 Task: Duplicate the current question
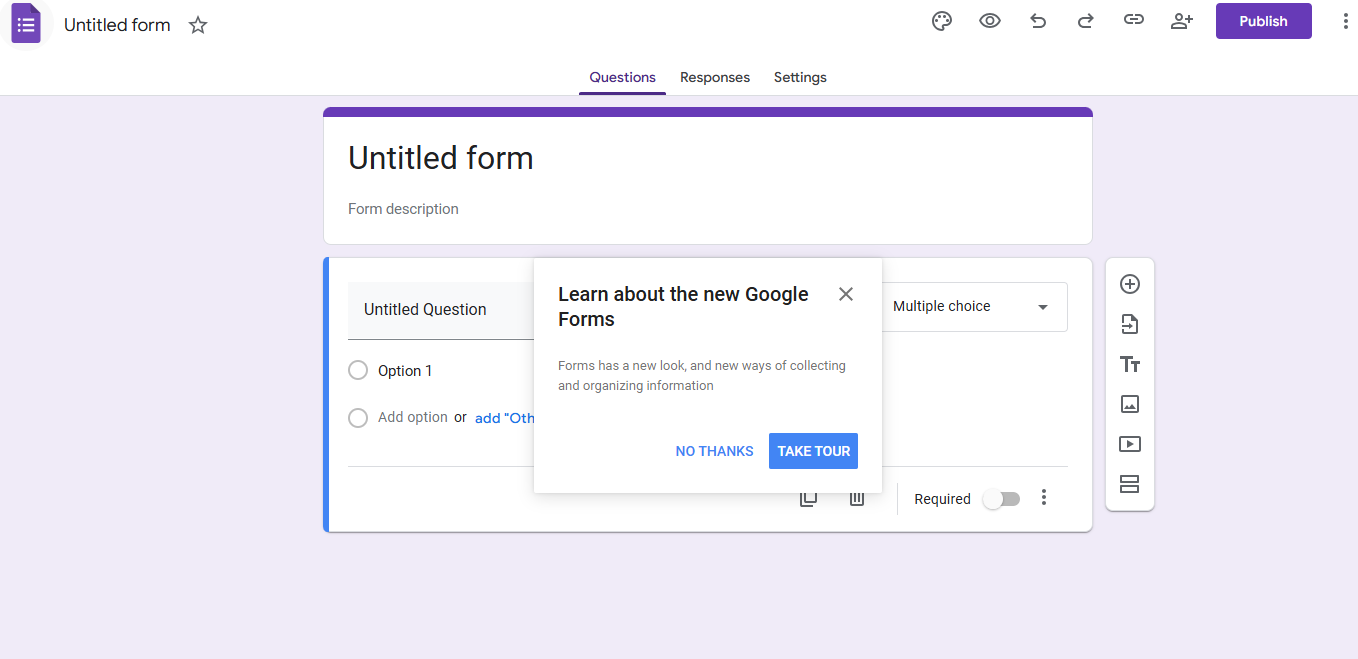coord(808,497)
